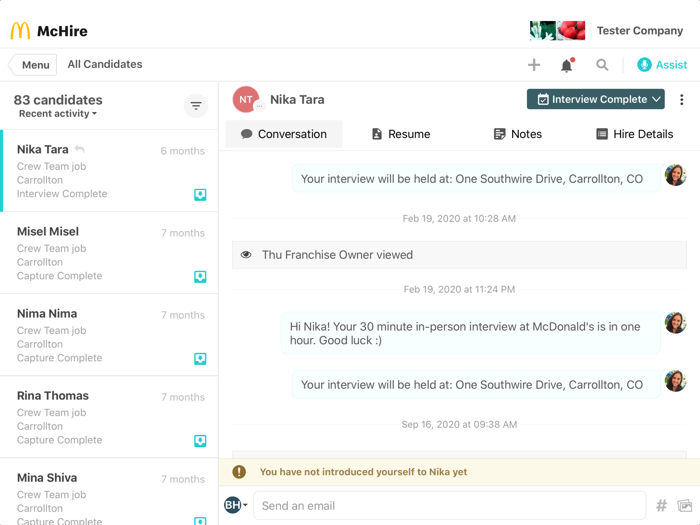This screenshot has height=525, width=700.
Task: Click the Feb 19, 2020 at 10:28 AM timestamp
Action: click(459, 219)
